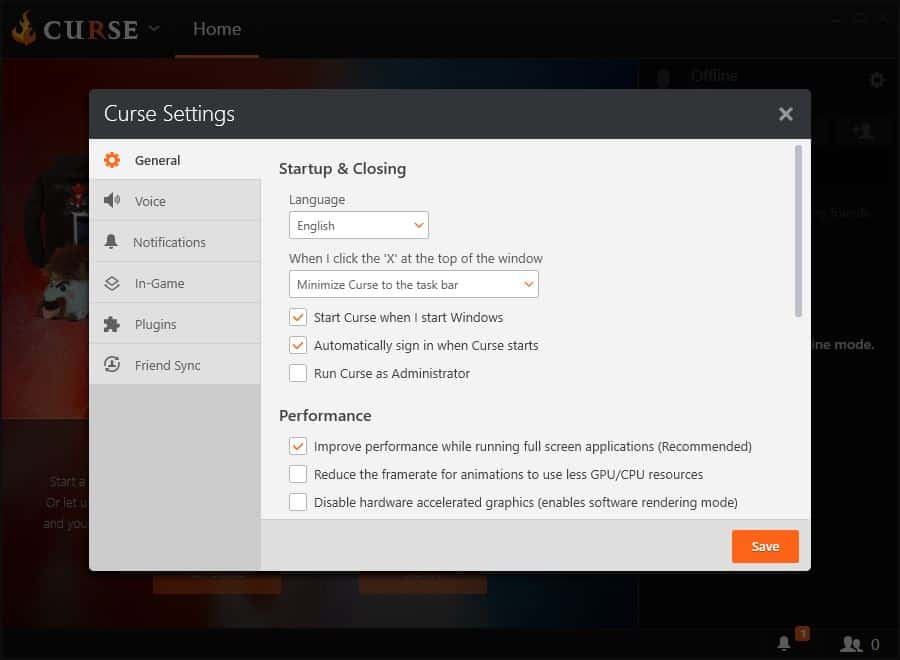Switch to the Home tab

pyautogui.click(x=217, y=29)
